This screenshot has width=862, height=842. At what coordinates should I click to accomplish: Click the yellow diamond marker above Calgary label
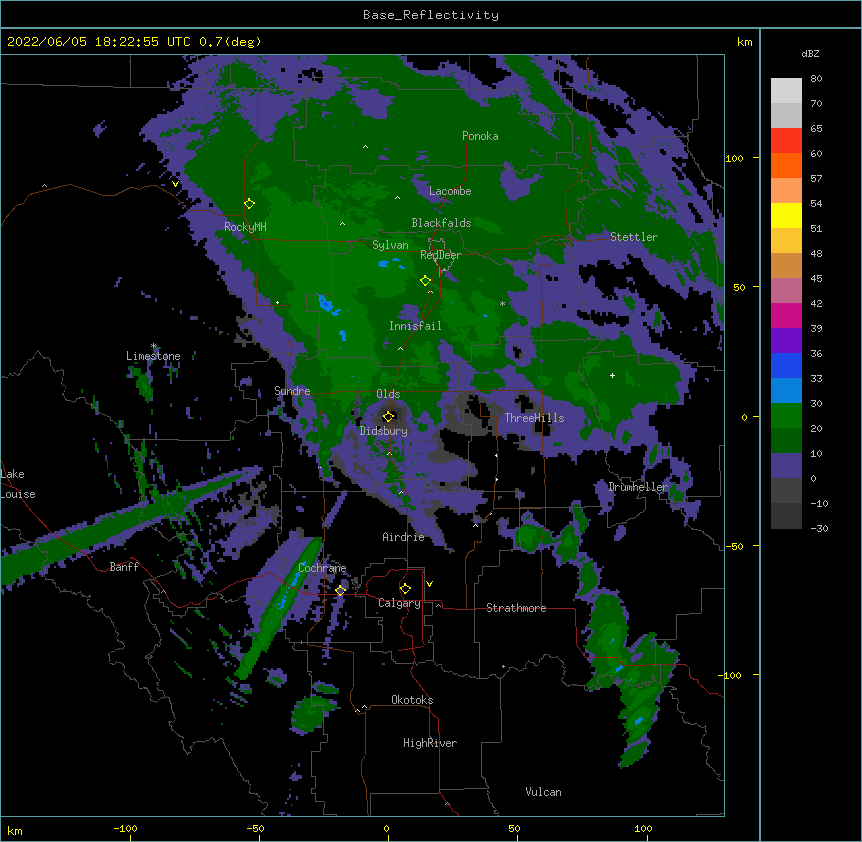click(x=405, y=589)
